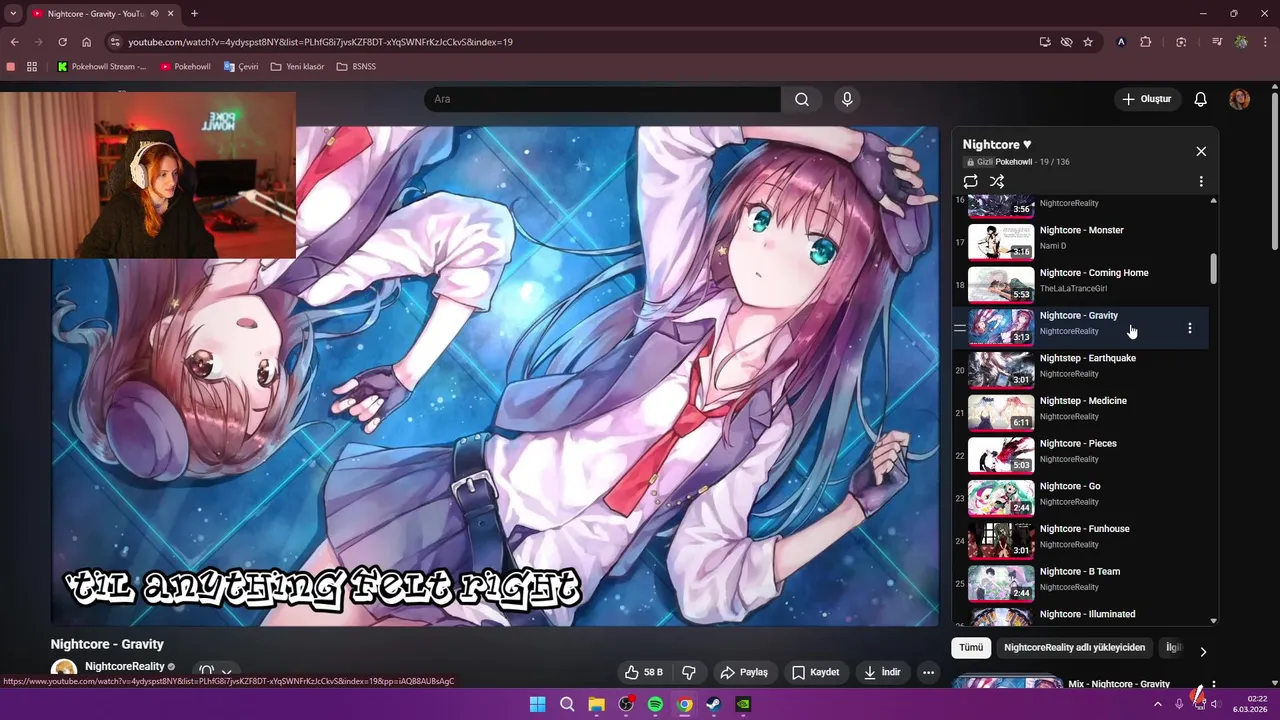Open the Pokehowll bookmark
This screenshot has height=720, width=1280.
tap(185, 67)
